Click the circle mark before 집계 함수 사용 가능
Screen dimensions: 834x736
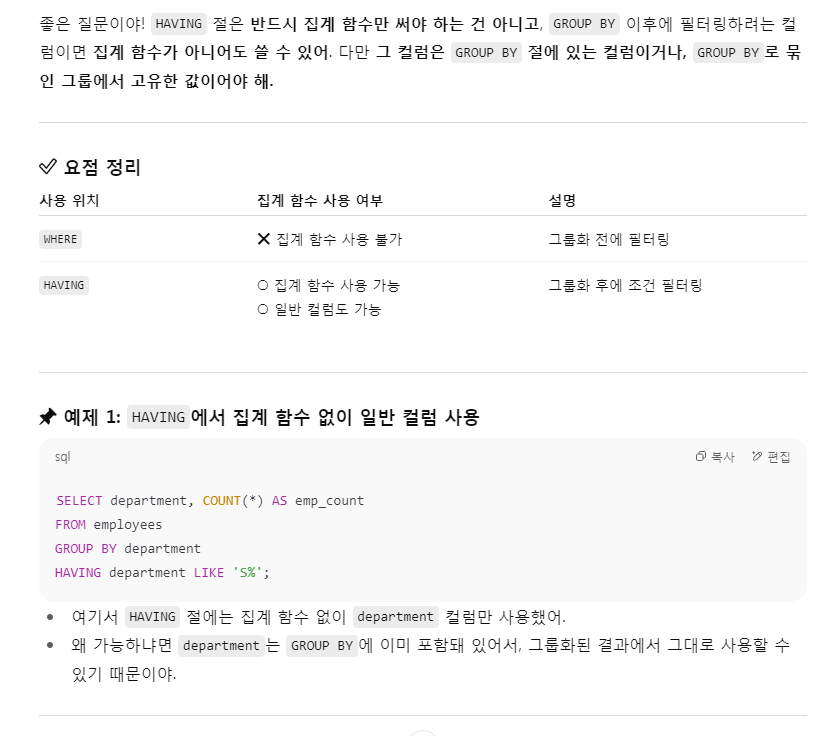[x=263, y=286]
